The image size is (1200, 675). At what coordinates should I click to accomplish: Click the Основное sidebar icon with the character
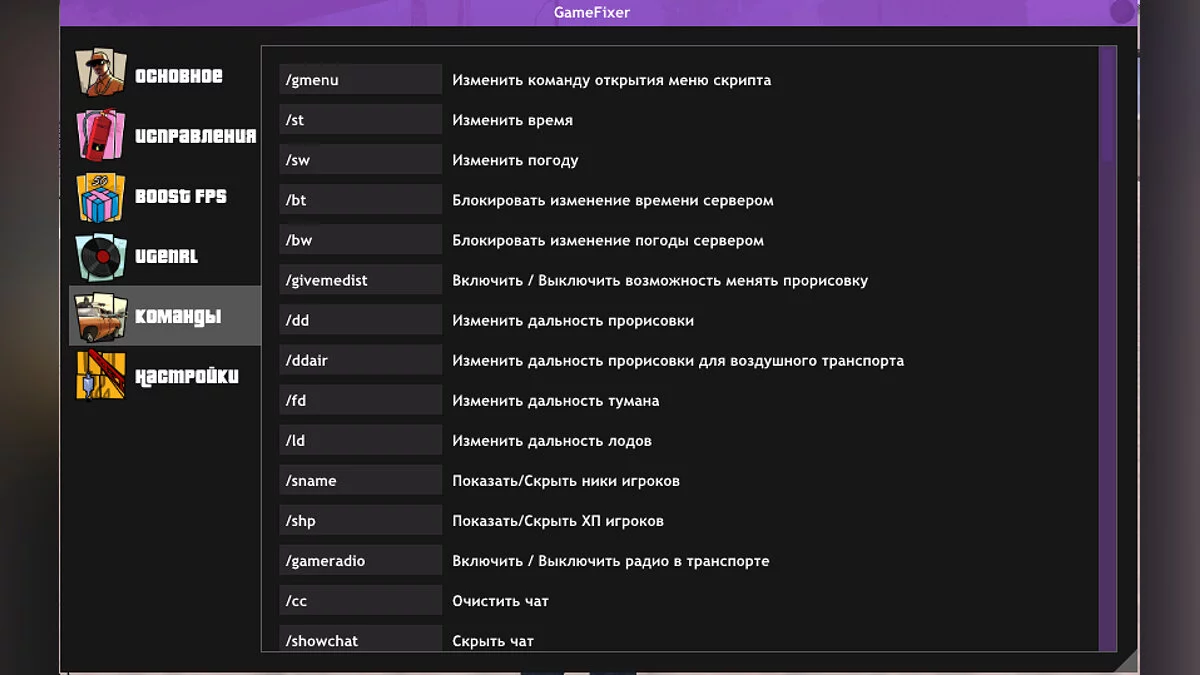click(101, 74)
